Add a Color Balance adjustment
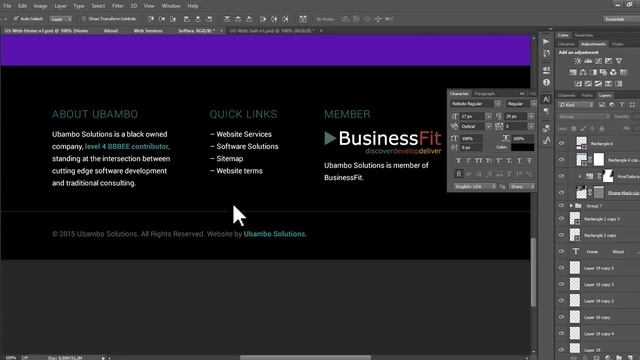The width and height of the screenshot is (640, 360). coord(583,72)
